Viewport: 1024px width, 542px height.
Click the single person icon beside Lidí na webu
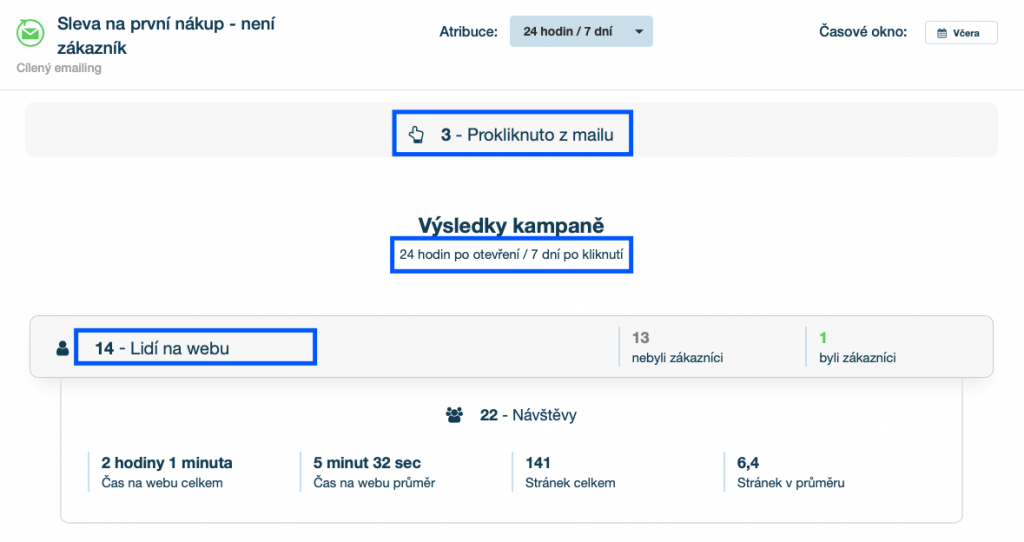point(63,349)
